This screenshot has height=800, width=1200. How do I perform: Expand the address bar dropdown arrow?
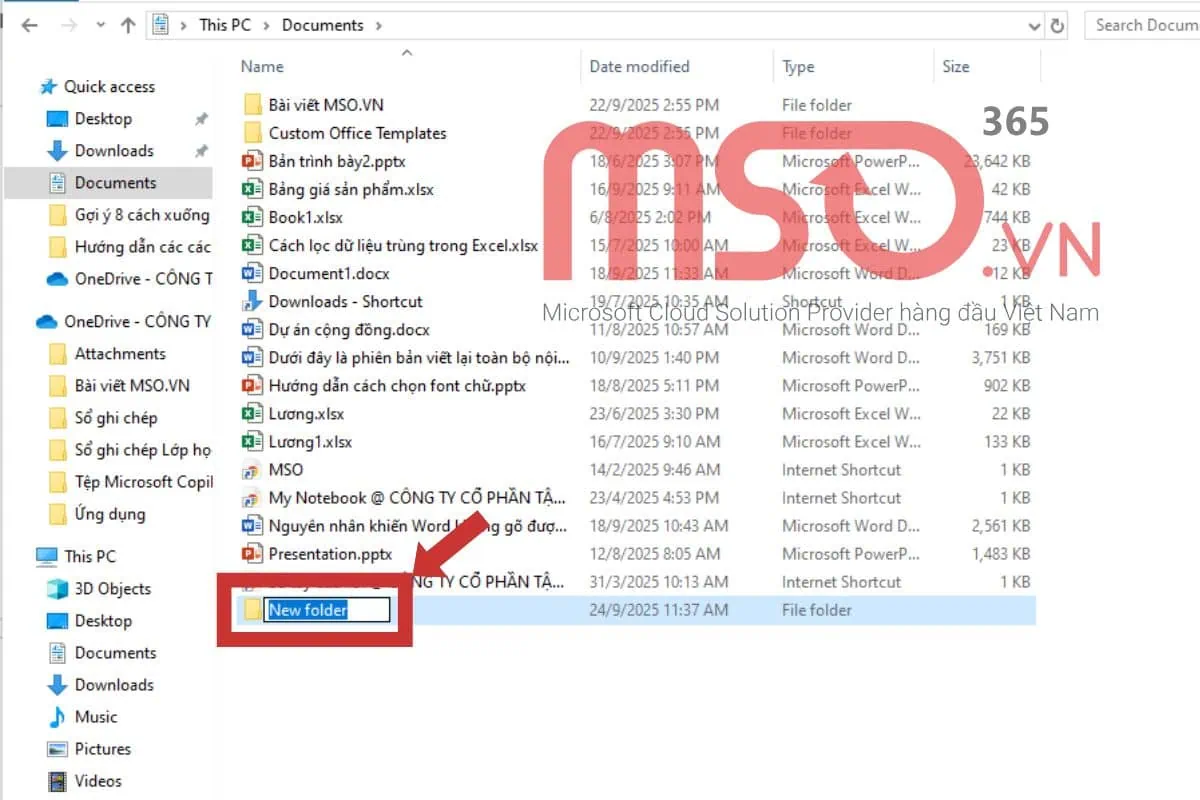coord(1035,25)
